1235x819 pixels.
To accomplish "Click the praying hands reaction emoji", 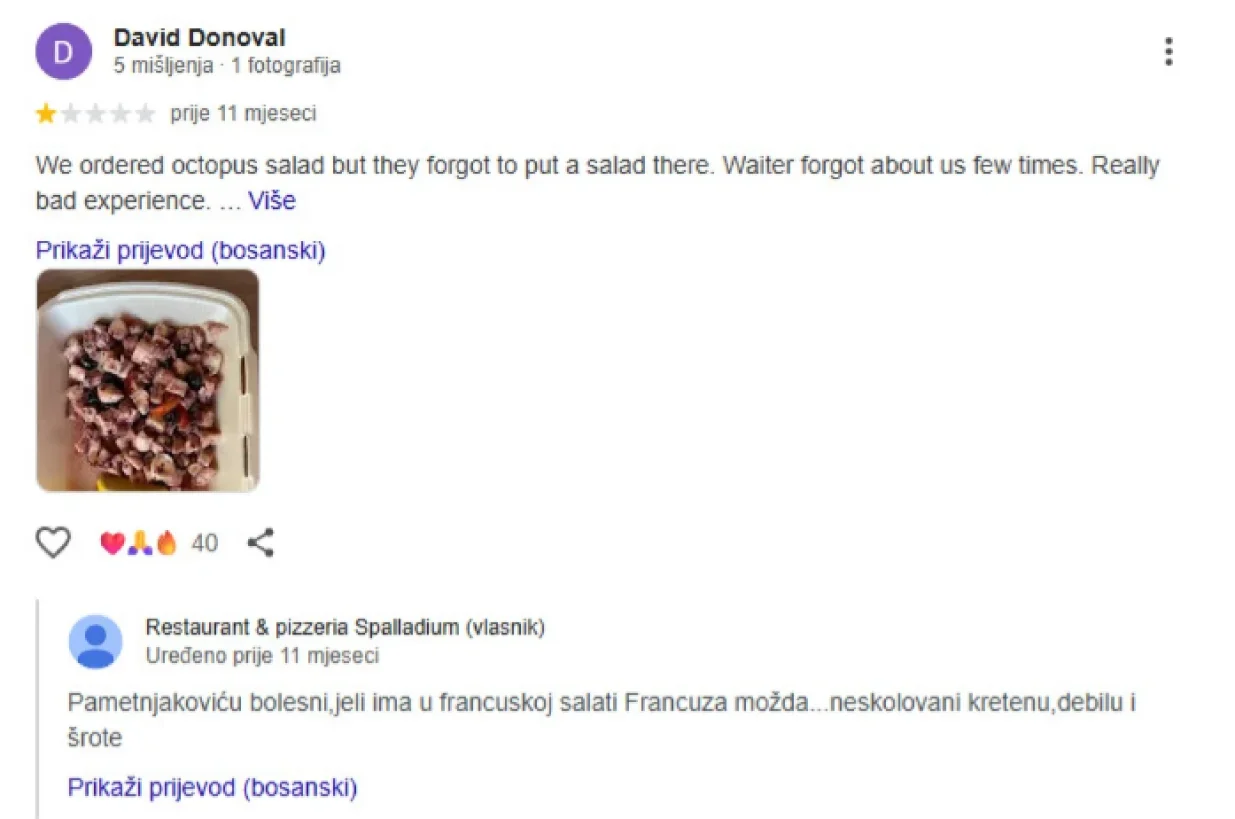I will point(138,543).
